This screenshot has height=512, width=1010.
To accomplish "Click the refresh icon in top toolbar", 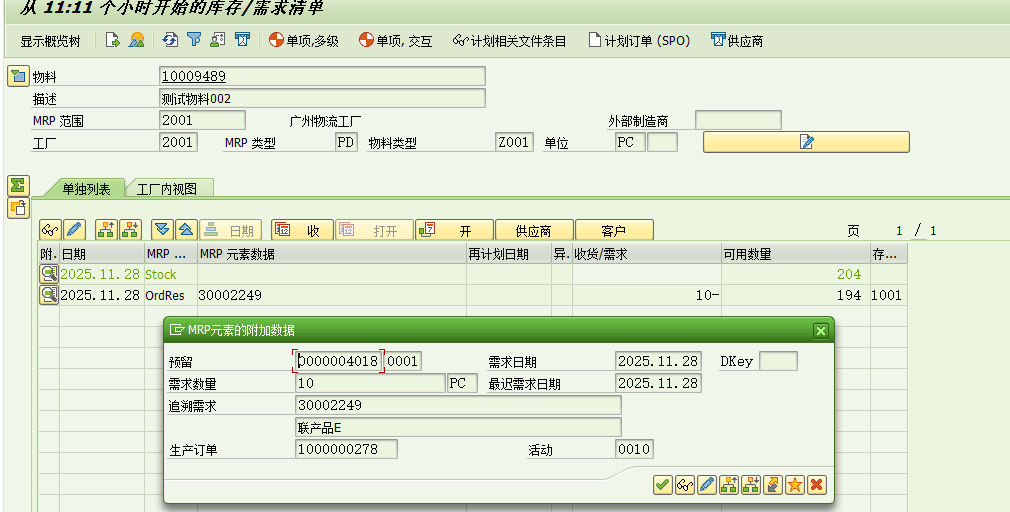I will point(170,41).
